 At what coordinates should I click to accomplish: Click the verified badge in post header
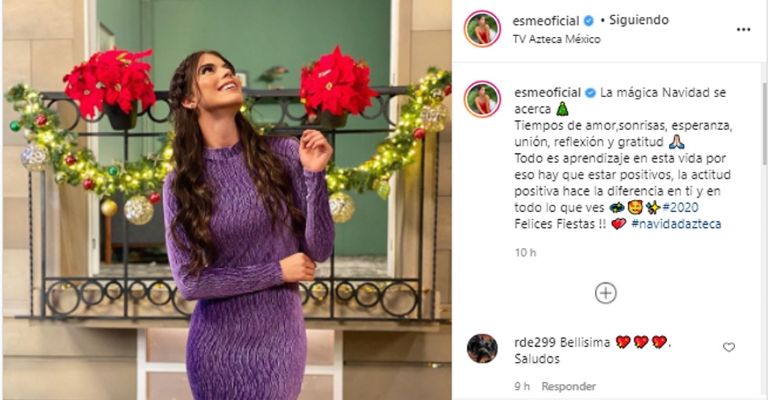(x=589, y=21)
